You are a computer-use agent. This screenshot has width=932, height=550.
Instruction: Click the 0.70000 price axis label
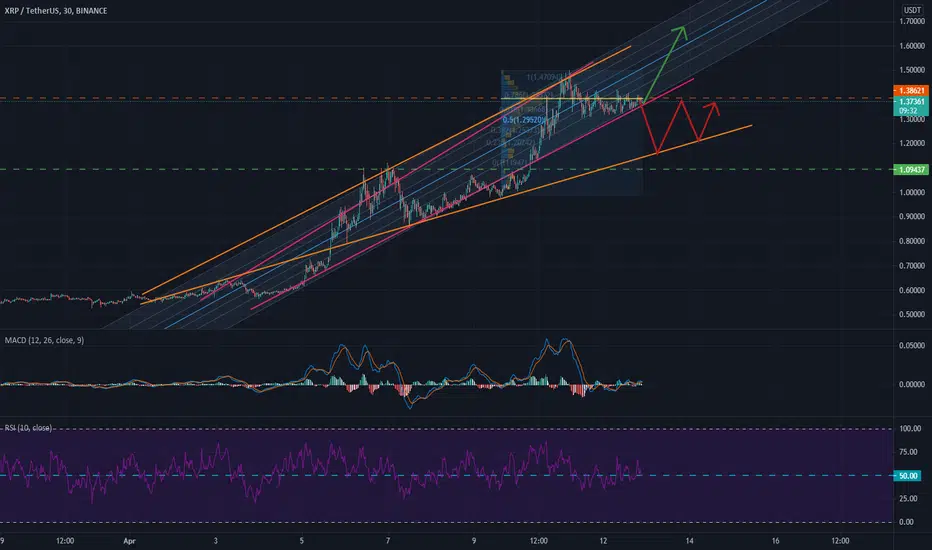click(912, 266)
